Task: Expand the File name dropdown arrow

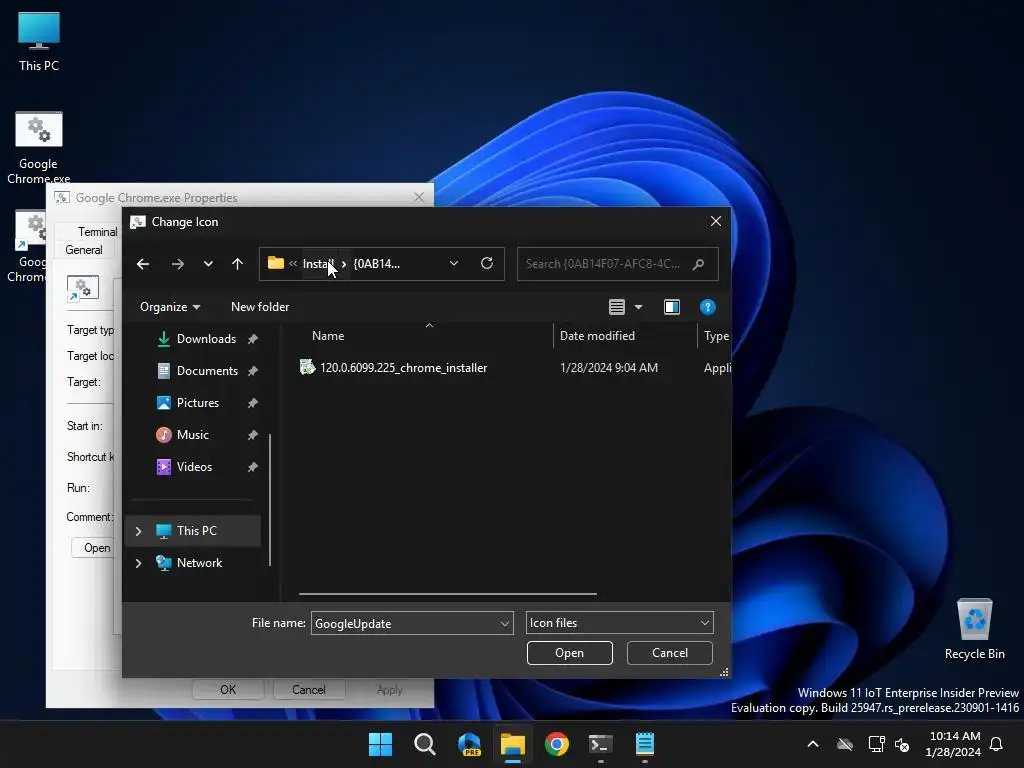Action: [x=505, y=624]
